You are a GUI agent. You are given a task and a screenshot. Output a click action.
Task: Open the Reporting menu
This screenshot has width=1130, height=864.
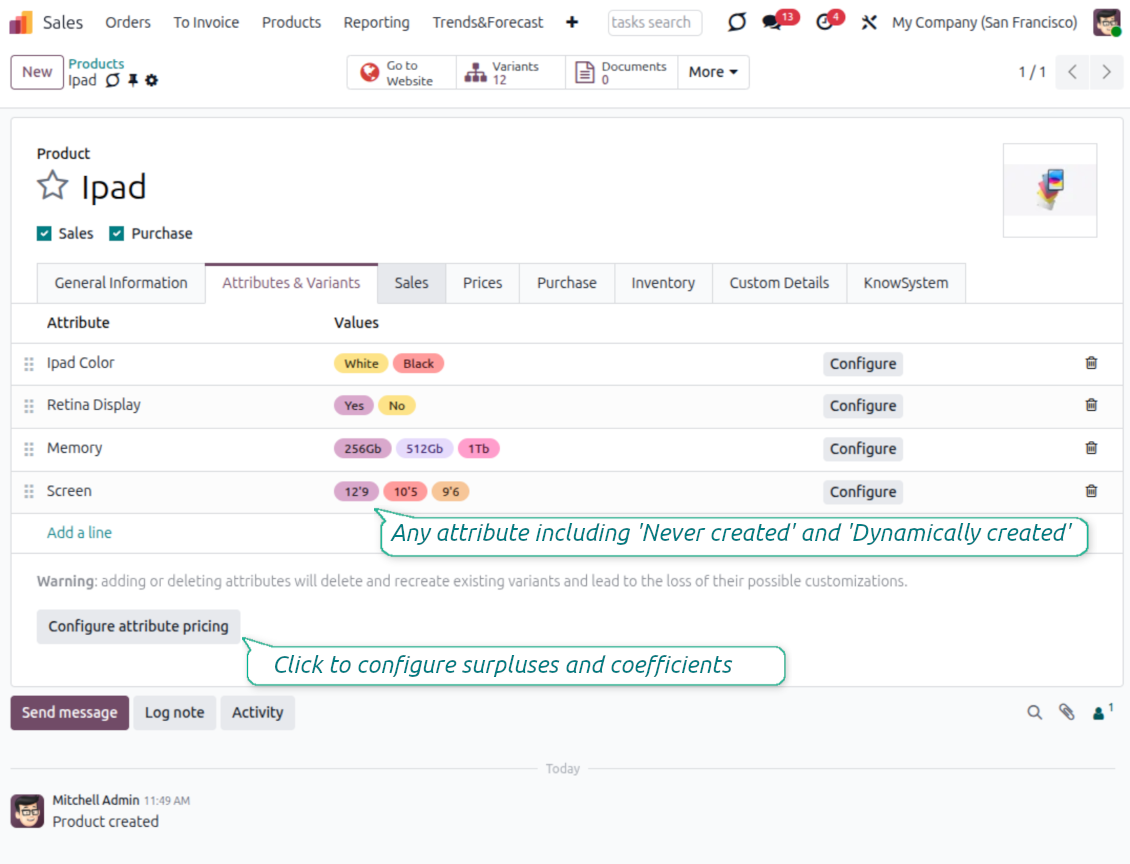click(376, 22)
